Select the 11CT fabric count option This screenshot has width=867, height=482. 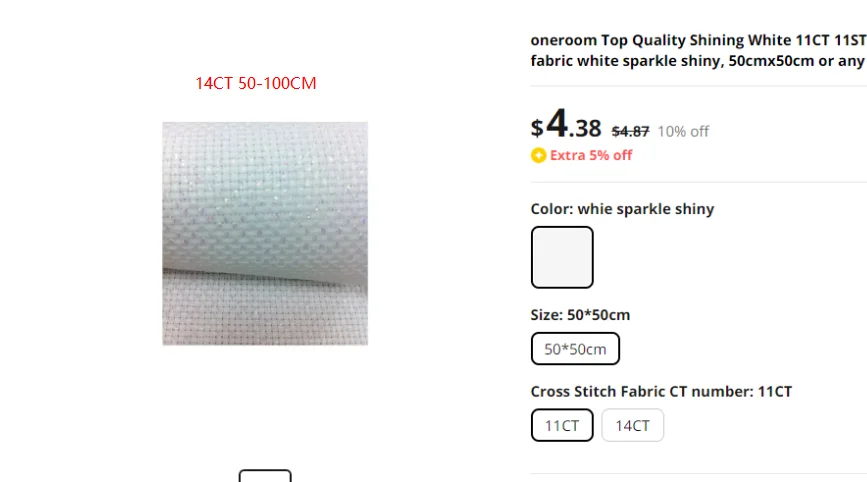(x=562, y=425)
